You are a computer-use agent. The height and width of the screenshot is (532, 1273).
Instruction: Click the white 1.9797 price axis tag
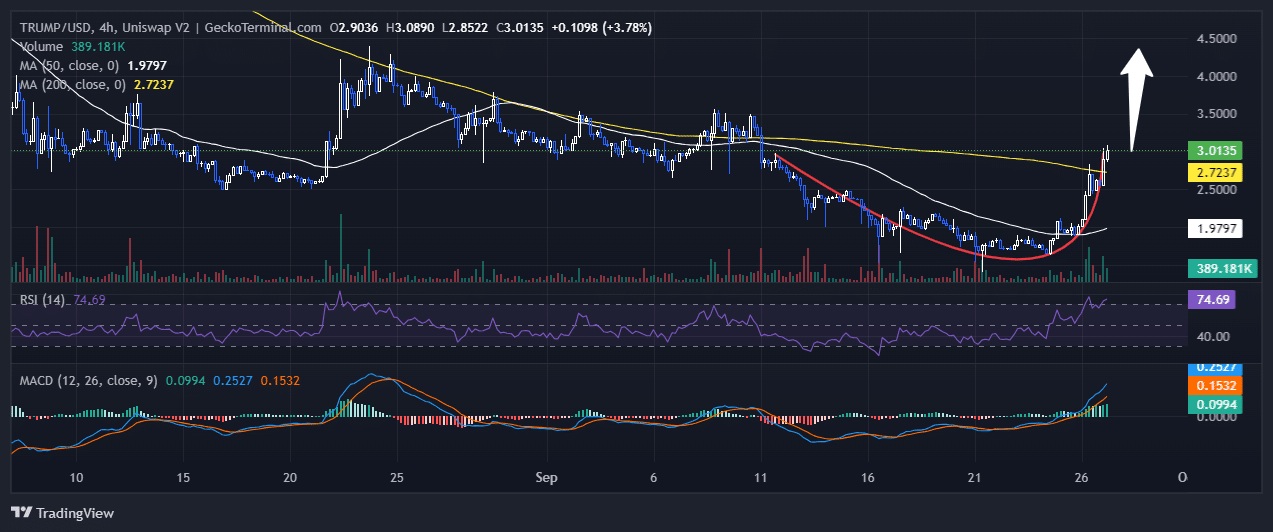coord(1214,229)
